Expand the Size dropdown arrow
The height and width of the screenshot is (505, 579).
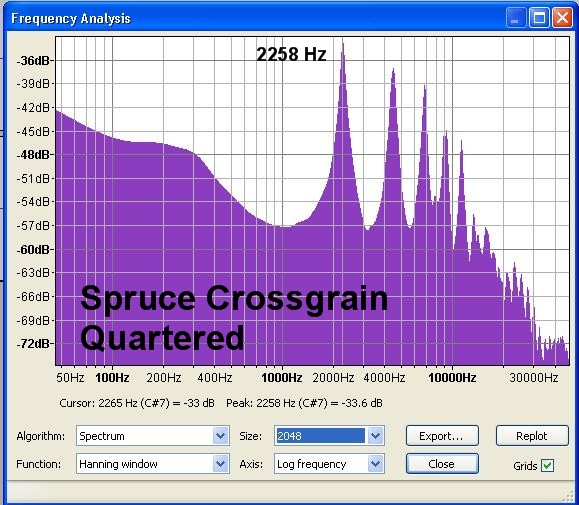coord(375,436)
